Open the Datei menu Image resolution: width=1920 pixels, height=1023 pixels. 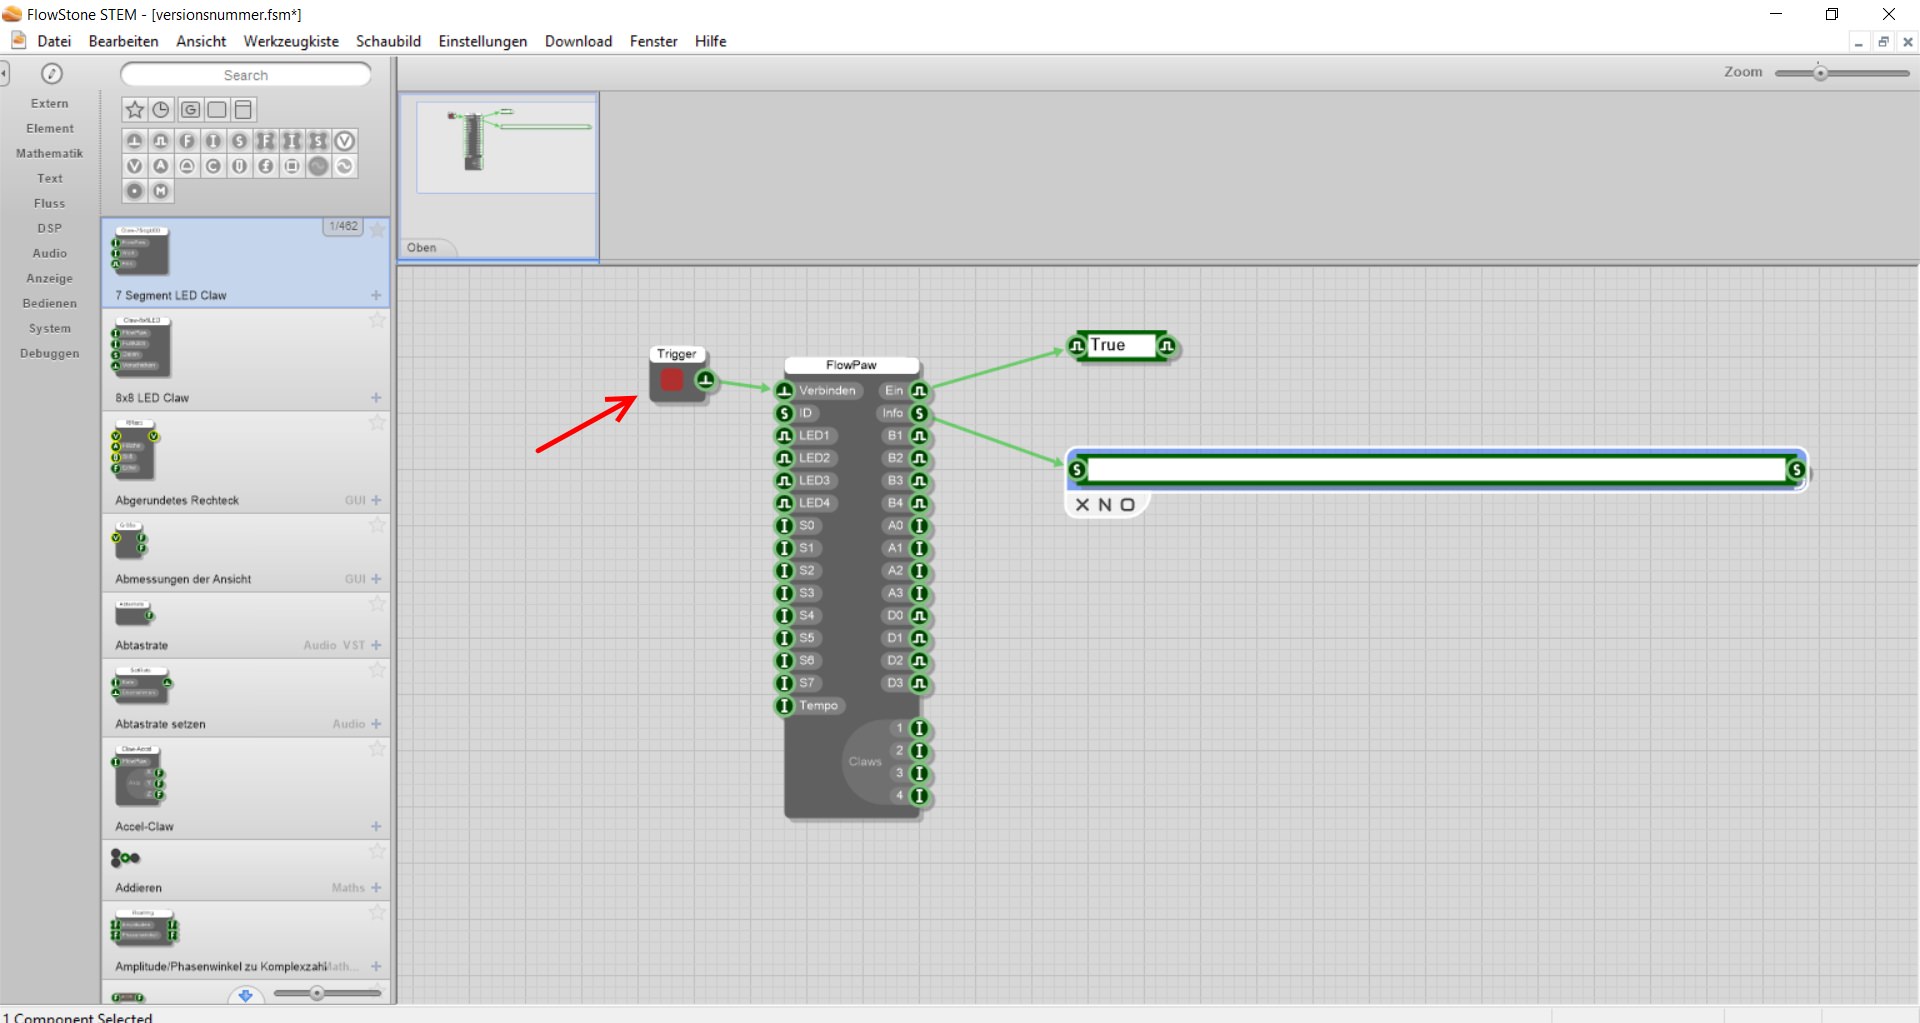tap(54, 41)
